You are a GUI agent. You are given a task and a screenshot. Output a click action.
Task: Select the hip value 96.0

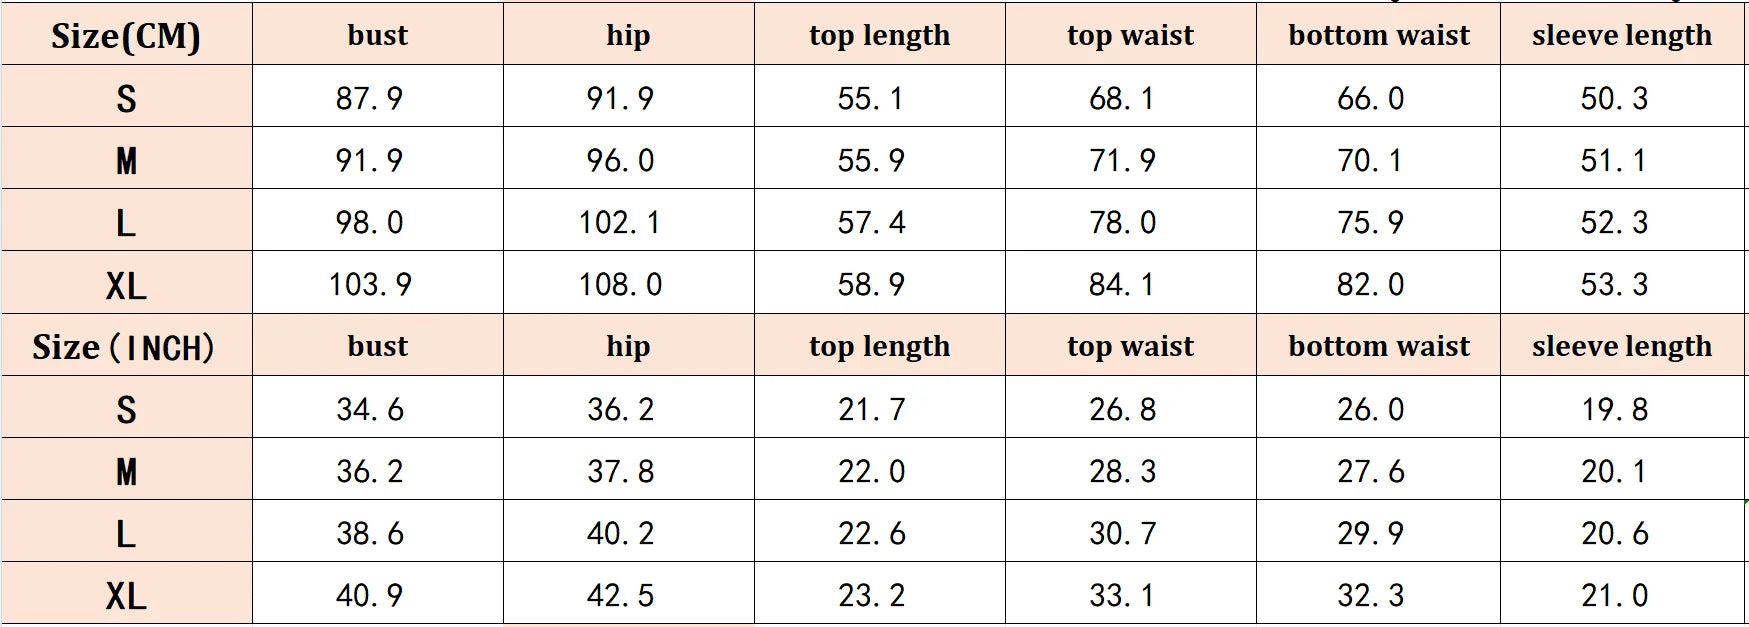620,160
